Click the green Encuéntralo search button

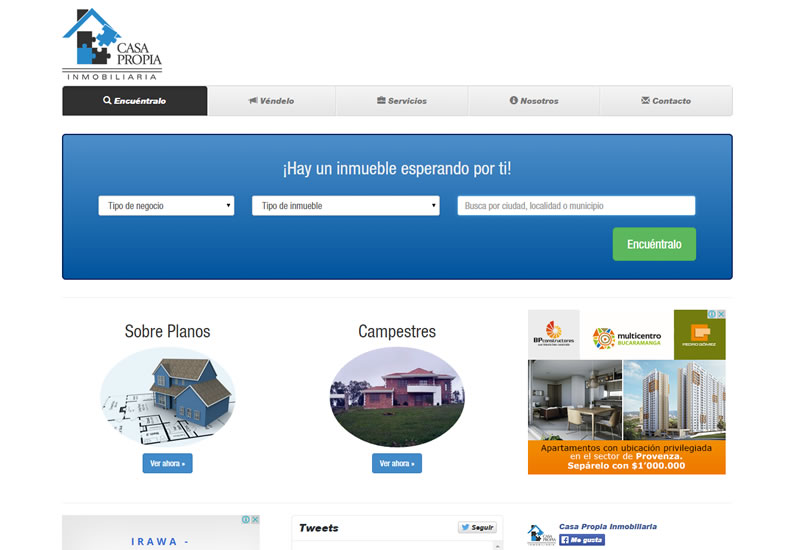[x=654, y=244]
